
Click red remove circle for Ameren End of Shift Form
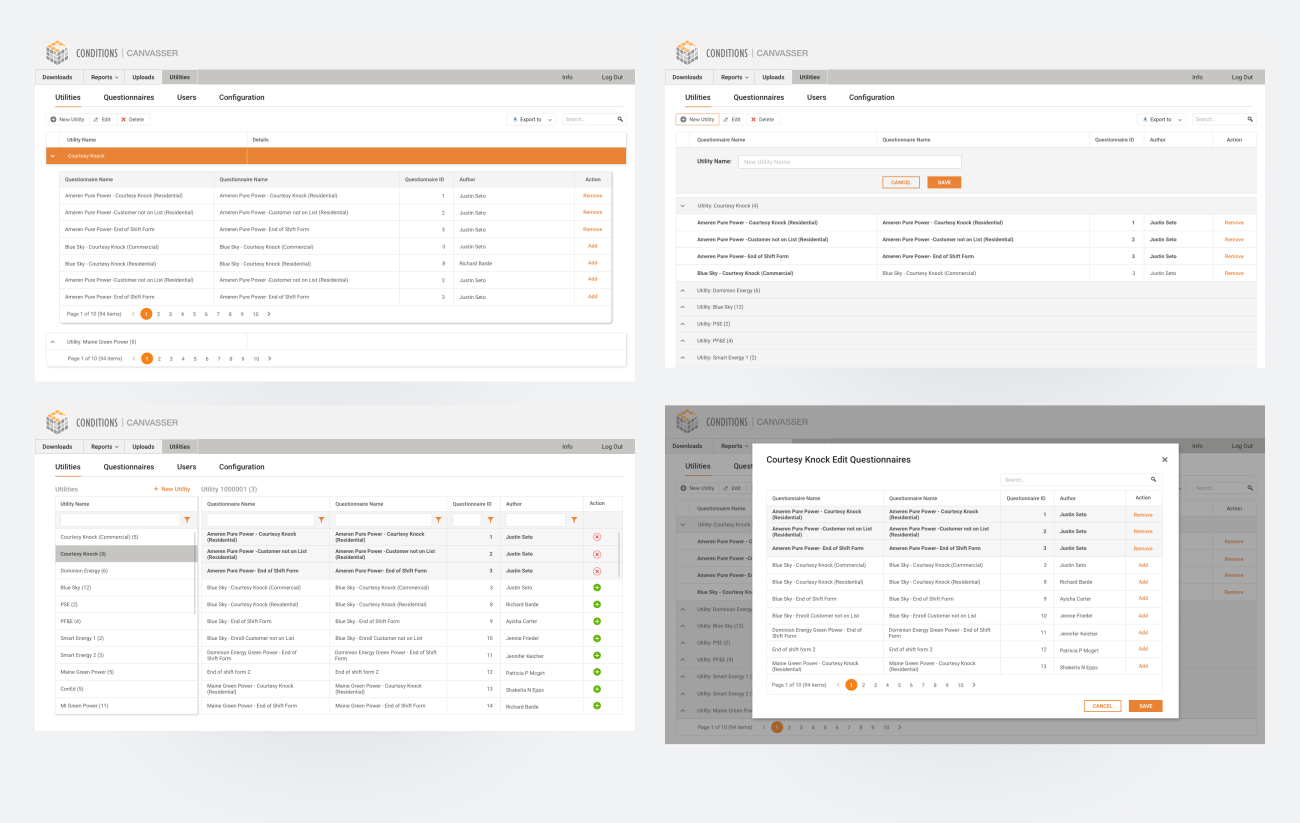tap(597, 571)
